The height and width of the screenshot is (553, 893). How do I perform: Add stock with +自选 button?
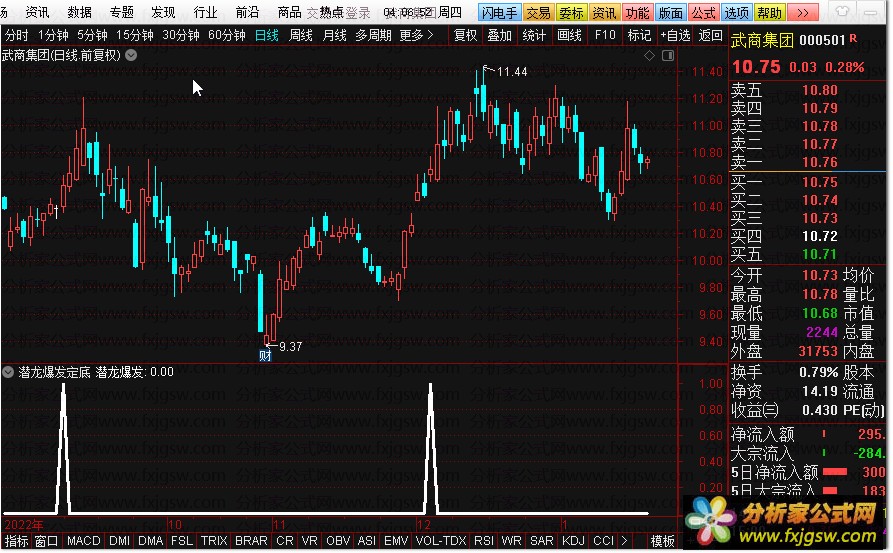click(675, 35)
